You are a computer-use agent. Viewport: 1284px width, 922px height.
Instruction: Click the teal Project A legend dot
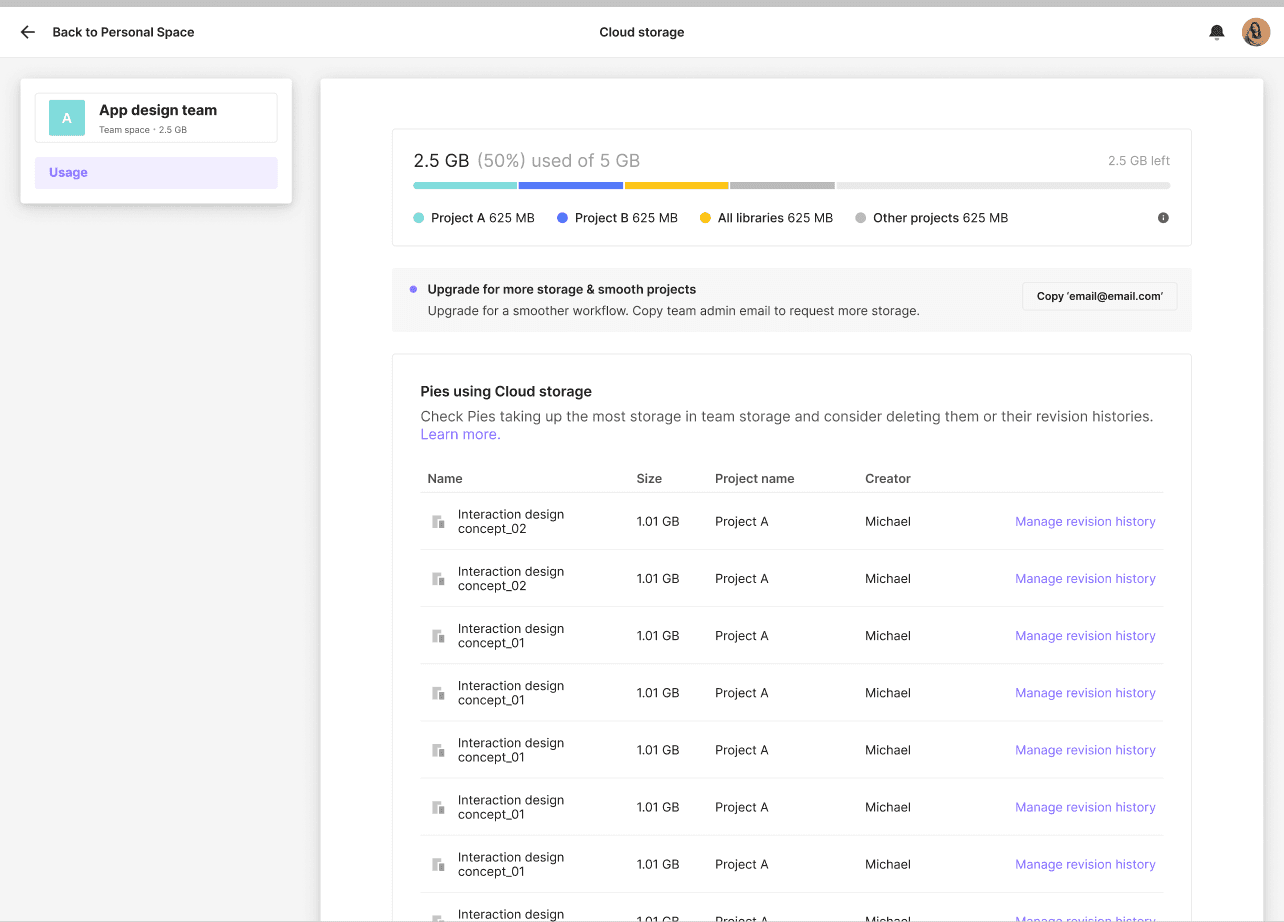click(417, 217)
